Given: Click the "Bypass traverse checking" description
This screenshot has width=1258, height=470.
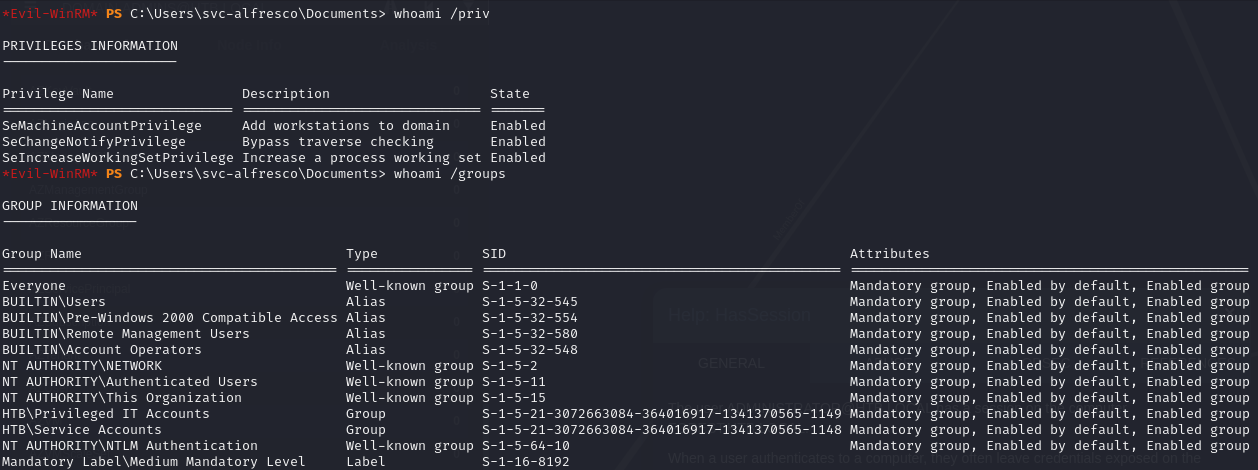Looking at the screenshot, I should 338,142.
